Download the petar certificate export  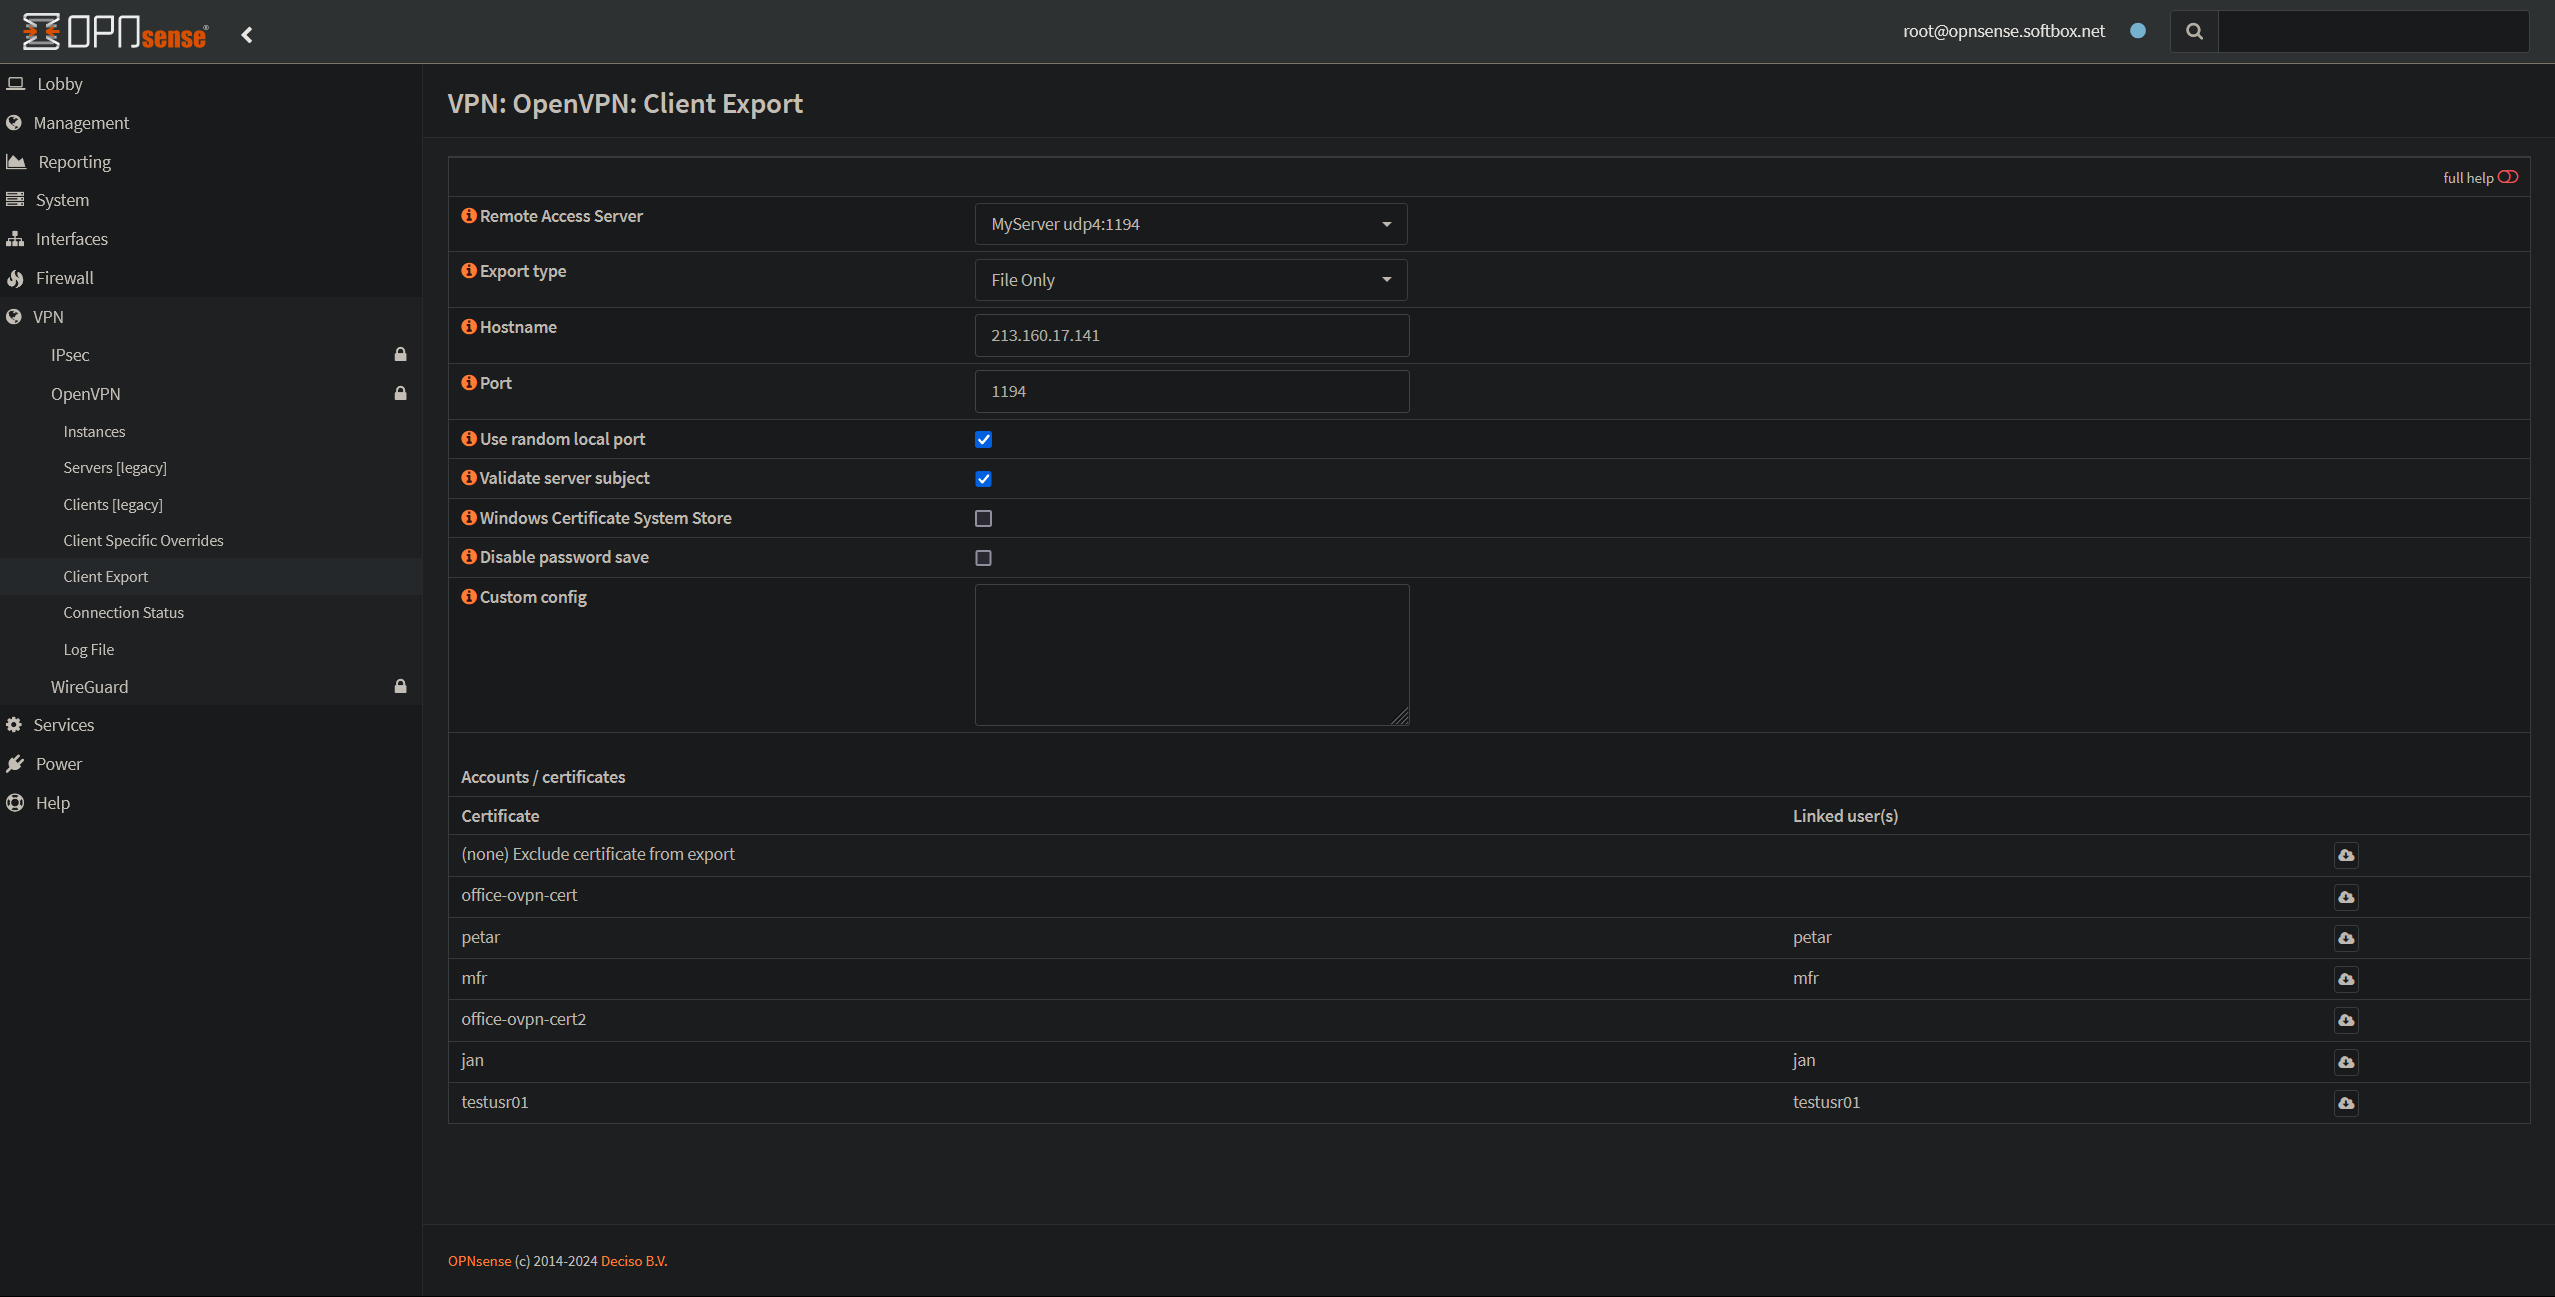(x=2345, y=938)
